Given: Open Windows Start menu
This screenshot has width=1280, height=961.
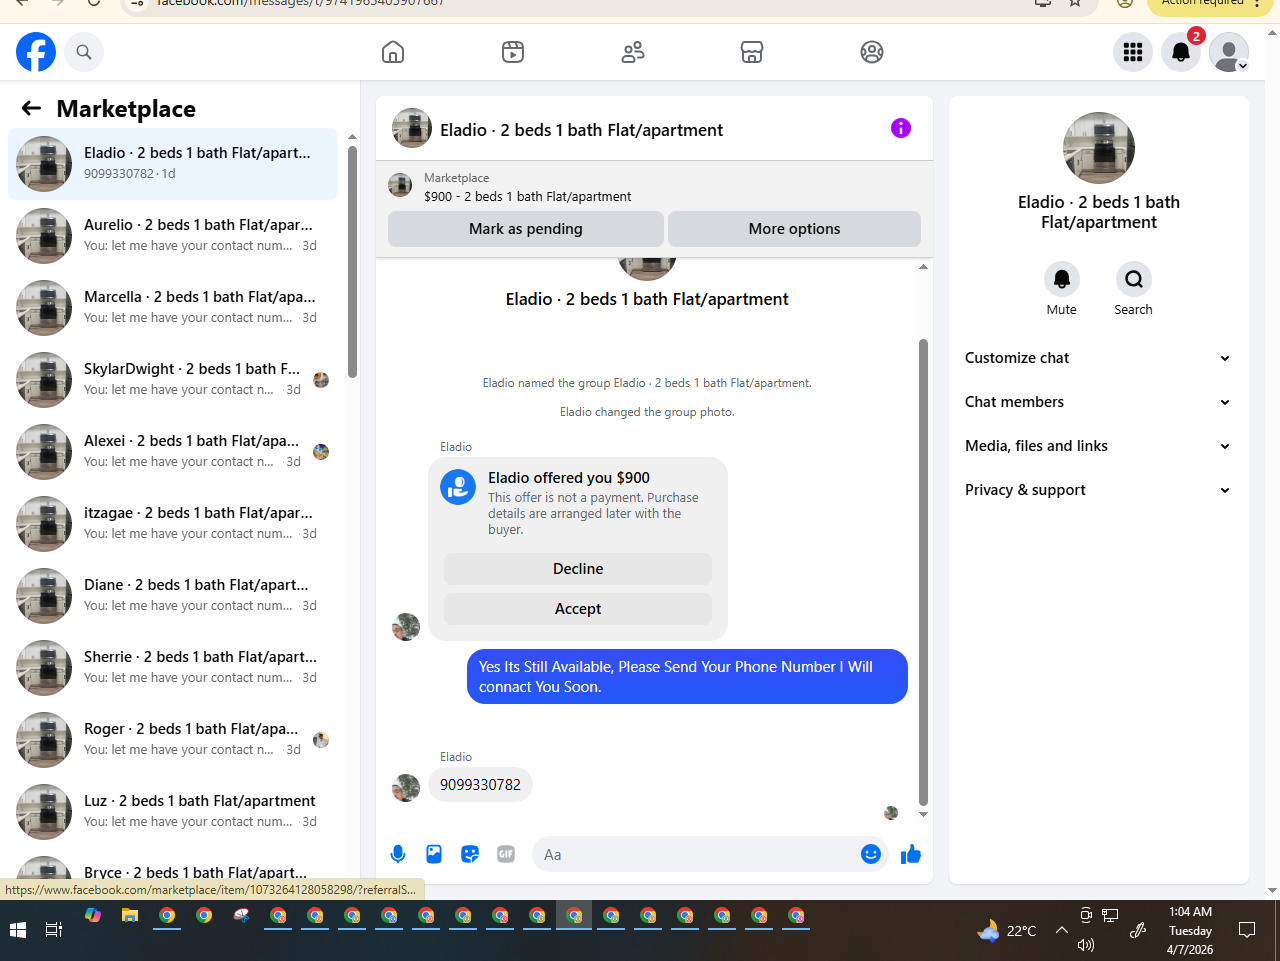Looking at the screenshot, I should [18, 930].
